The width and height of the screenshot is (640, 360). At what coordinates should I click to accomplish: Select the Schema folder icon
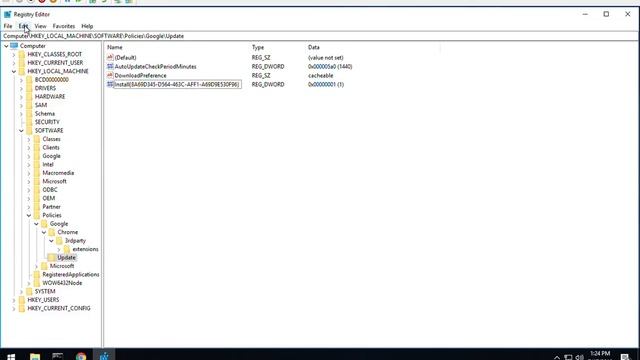[x=29, y=113]
